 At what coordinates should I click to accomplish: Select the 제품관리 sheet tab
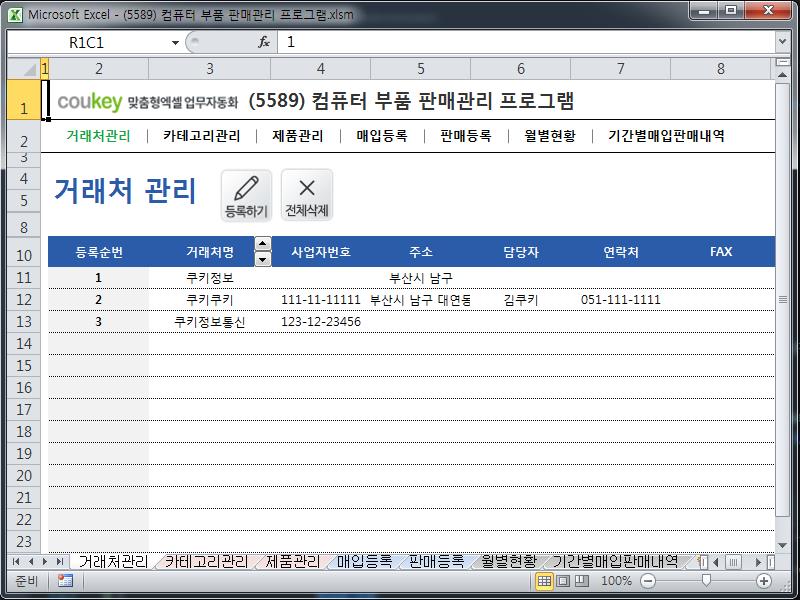click(x=293, y=562)
